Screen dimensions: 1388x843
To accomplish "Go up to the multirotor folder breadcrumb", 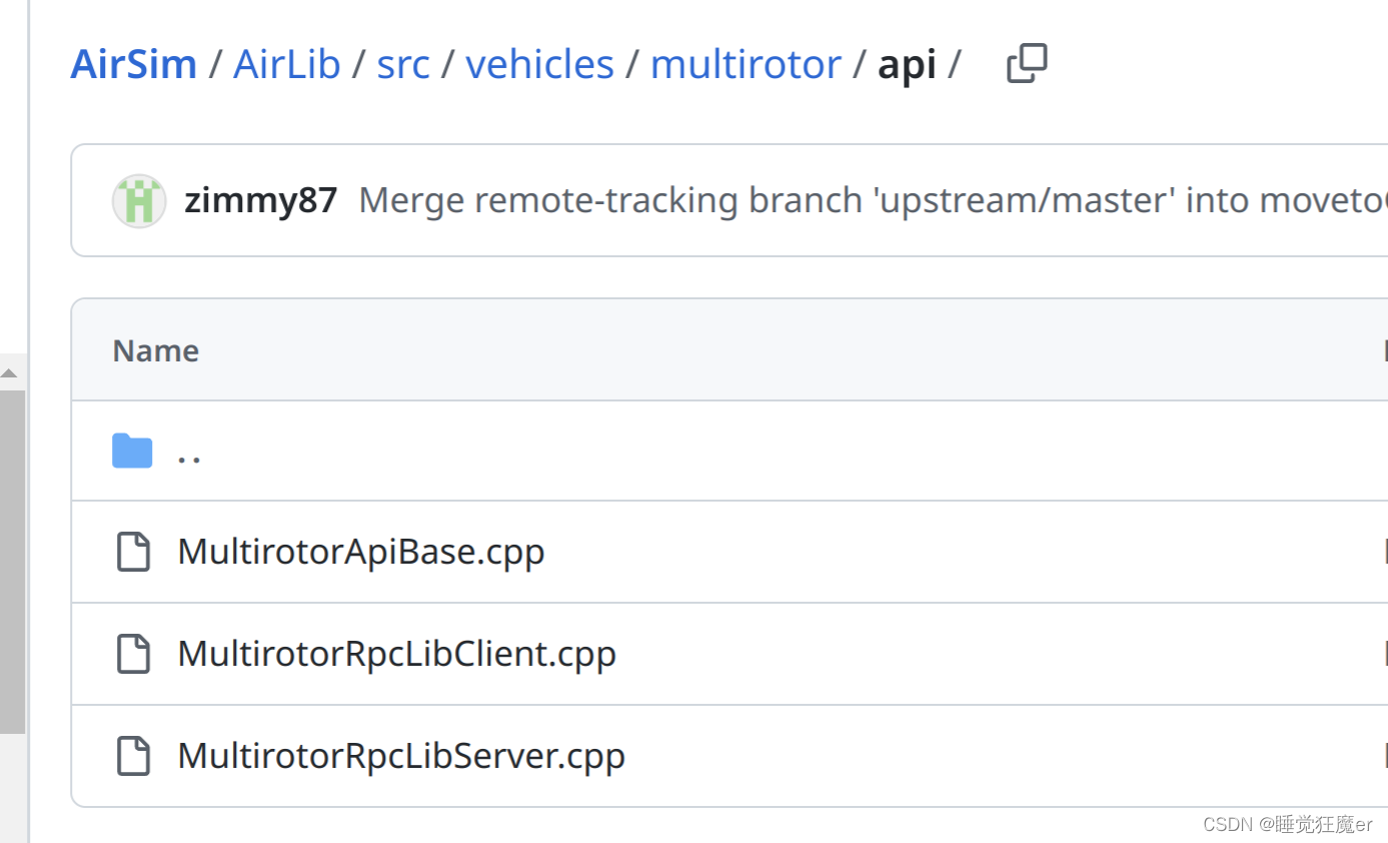I will (746, 64).
